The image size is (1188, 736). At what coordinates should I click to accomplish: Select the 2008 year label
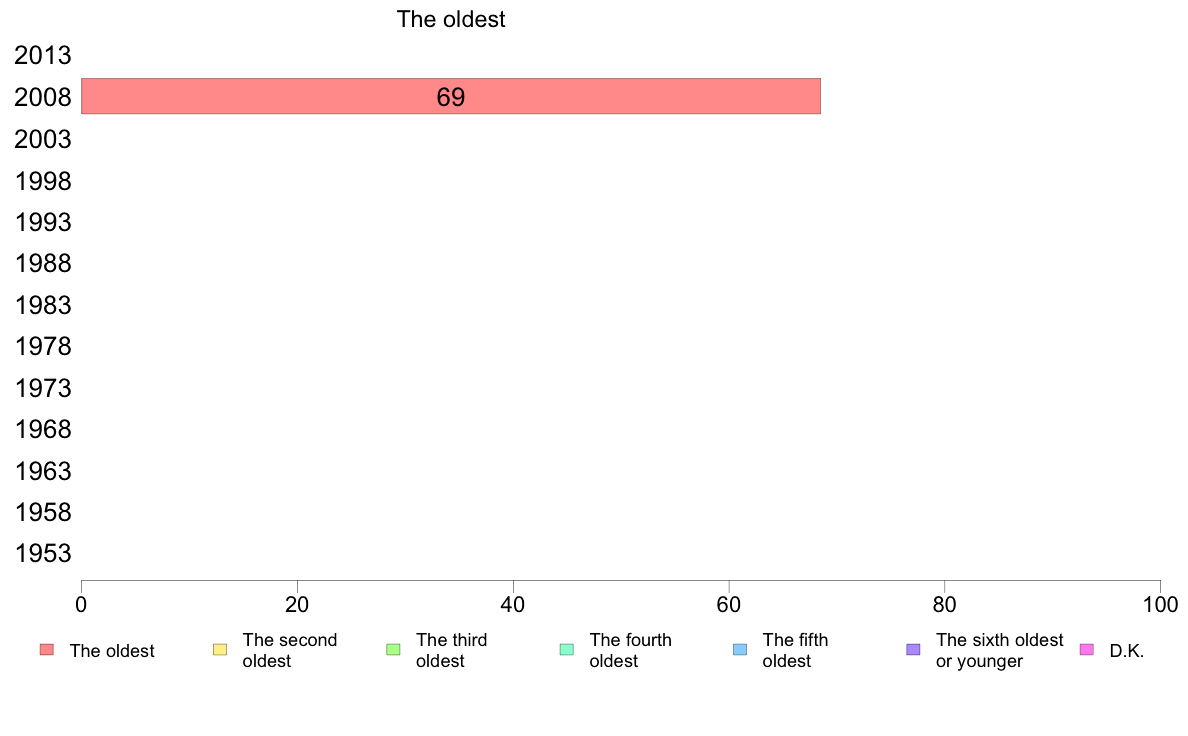tap(42, 97)
